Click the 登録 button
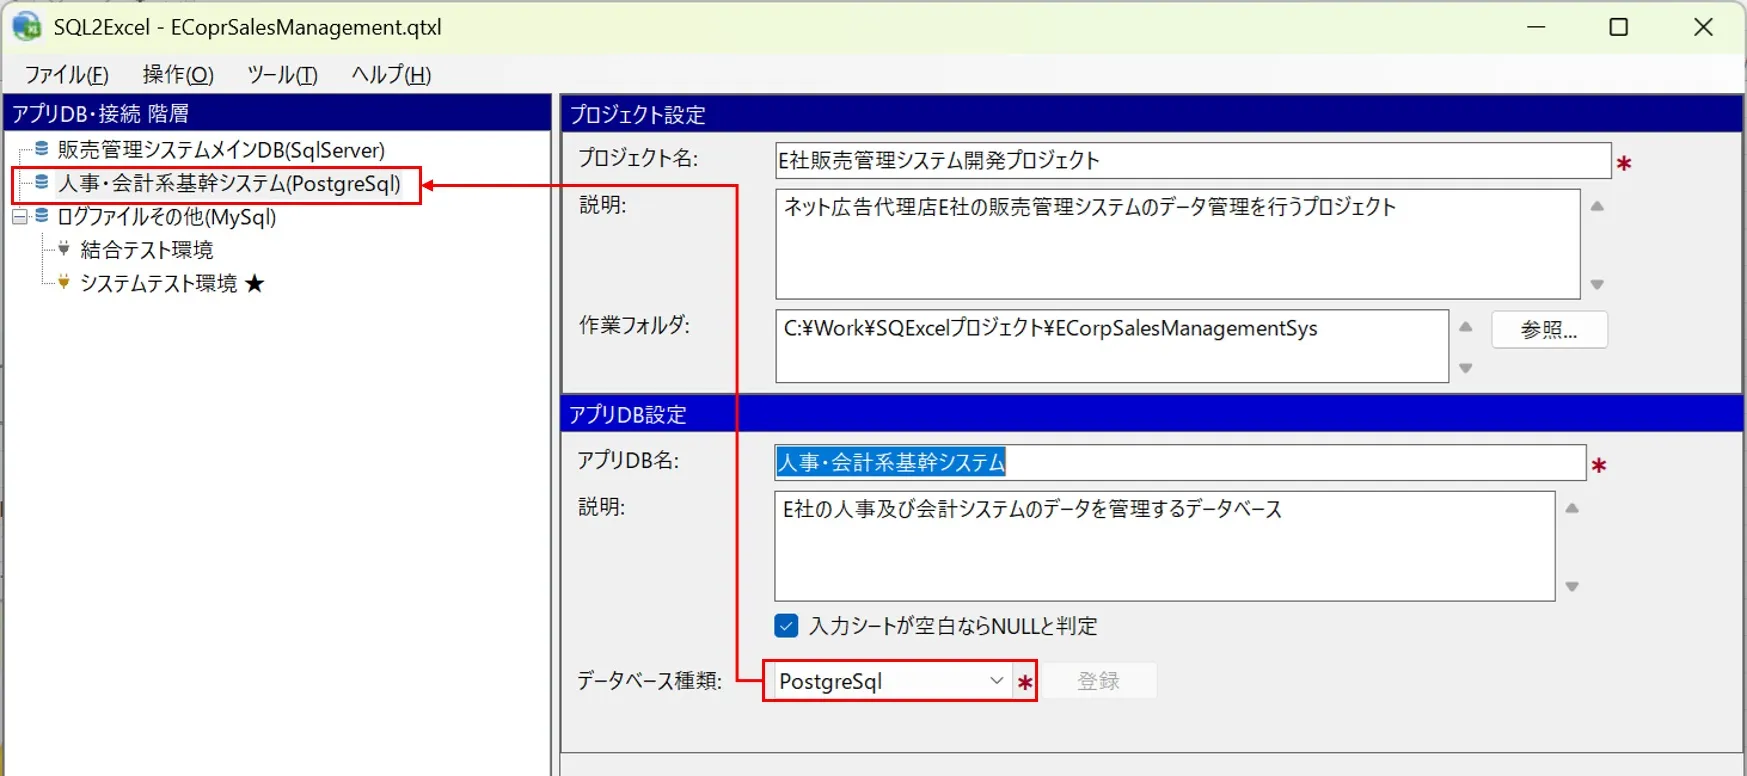Image resolution: width=1747 pixels, height=776 pixels. 1098,681
